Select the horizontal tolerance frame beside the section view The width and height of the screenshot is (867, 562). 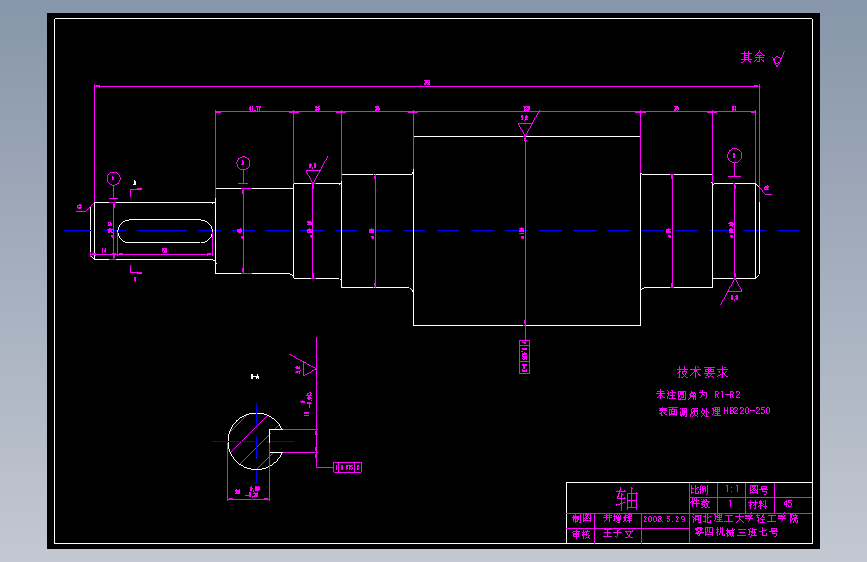pos(348,468)
